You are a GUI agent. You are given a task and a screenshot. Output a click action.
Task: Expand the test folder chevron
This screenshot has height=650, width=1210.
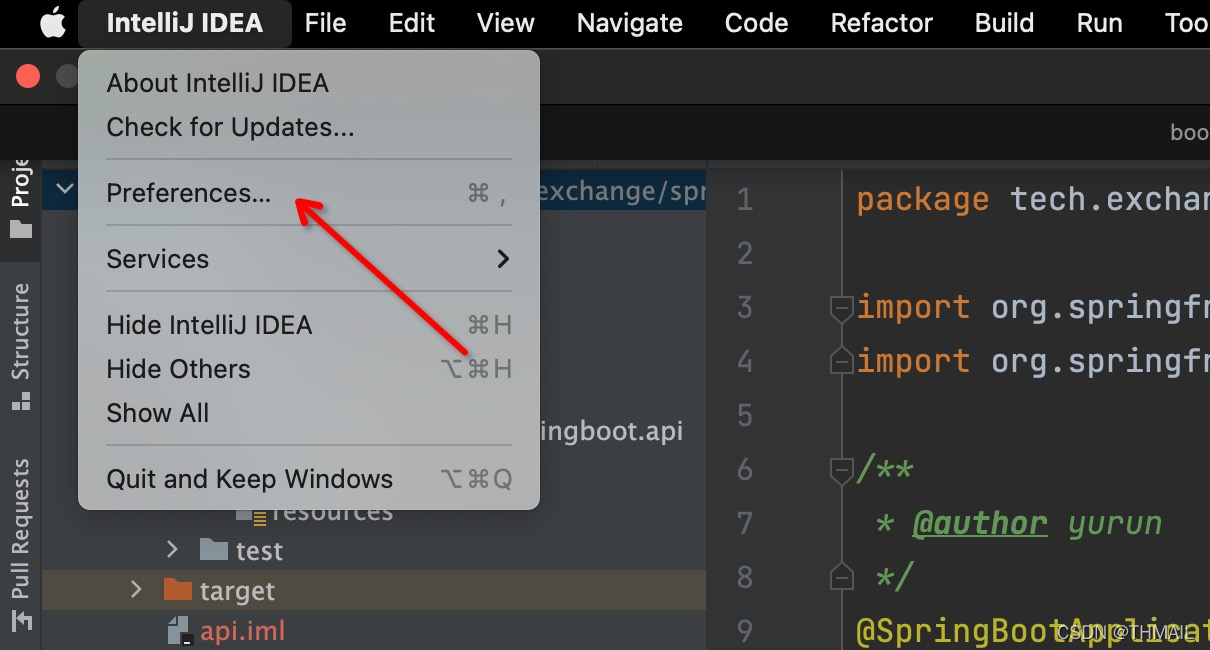click(172, 550)
